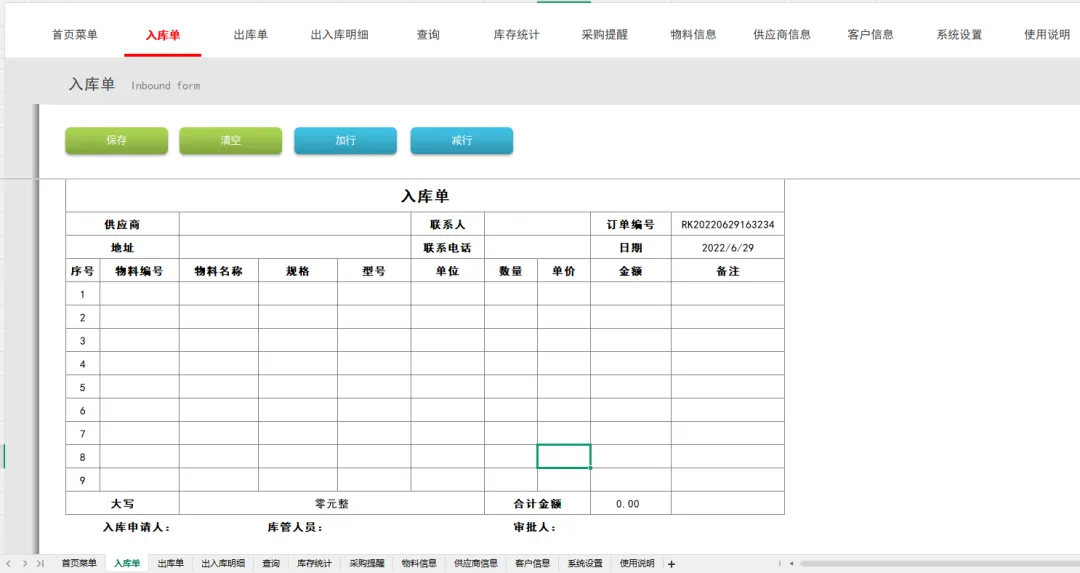Switch to the 出入库明细 sheet tab

[x=223, y=563]
